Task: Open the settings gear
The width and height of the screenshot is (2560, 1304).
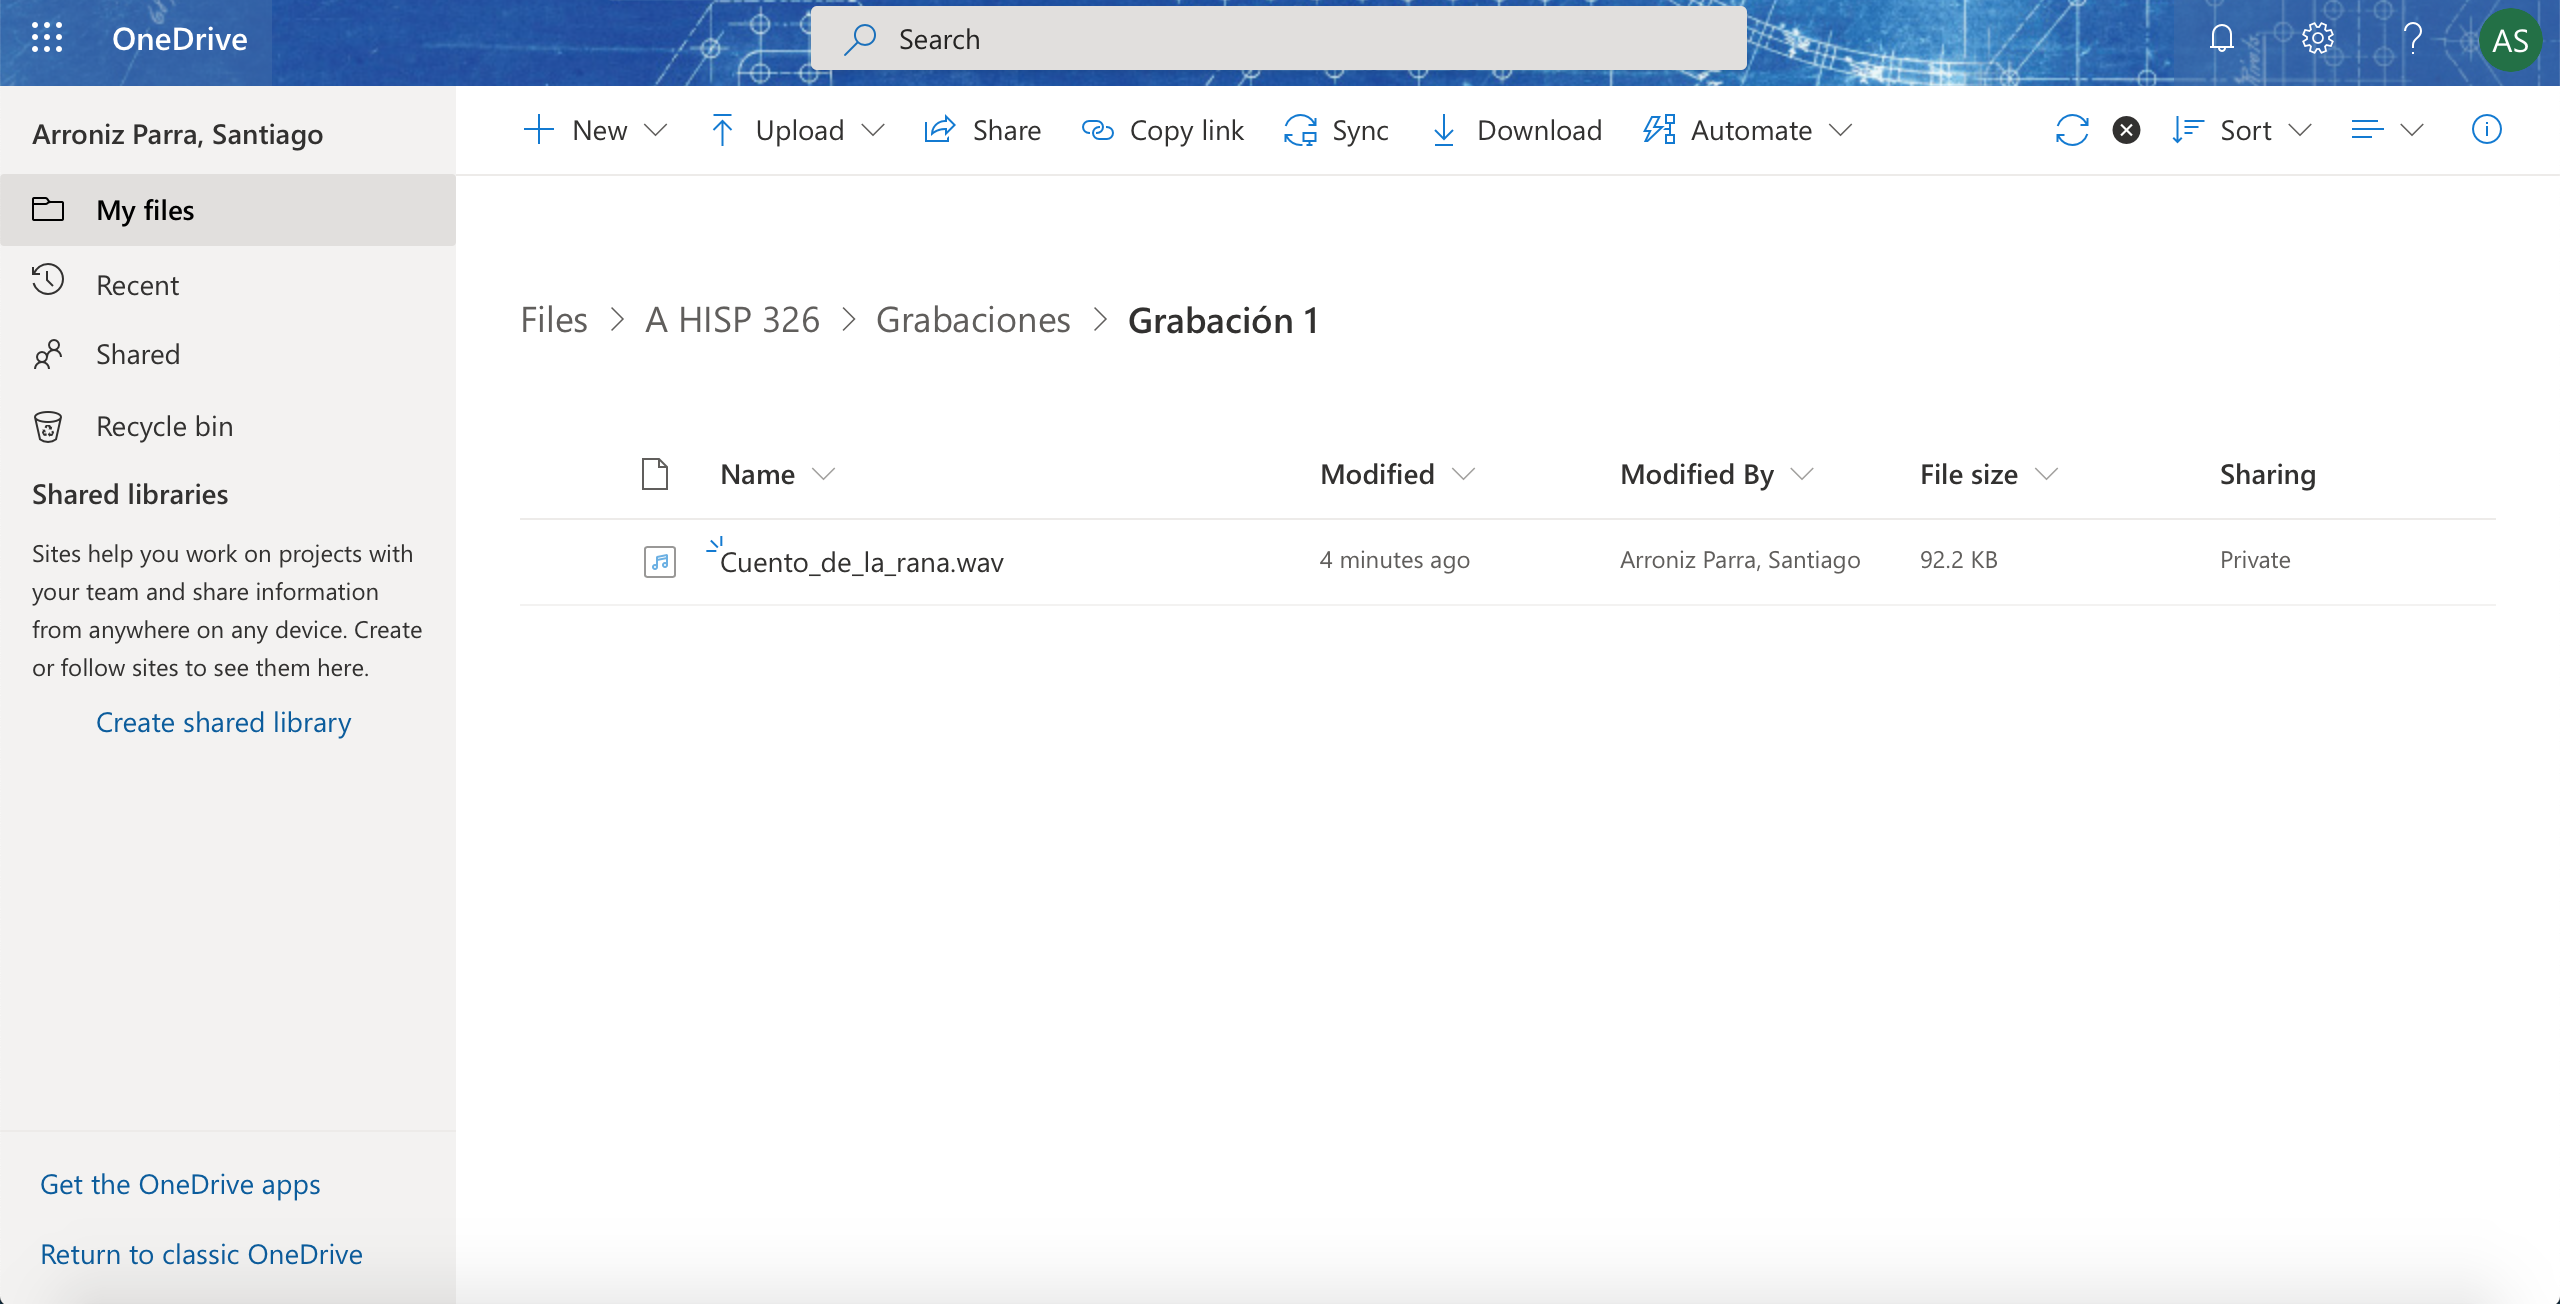Action: (x=2317, y=39)
